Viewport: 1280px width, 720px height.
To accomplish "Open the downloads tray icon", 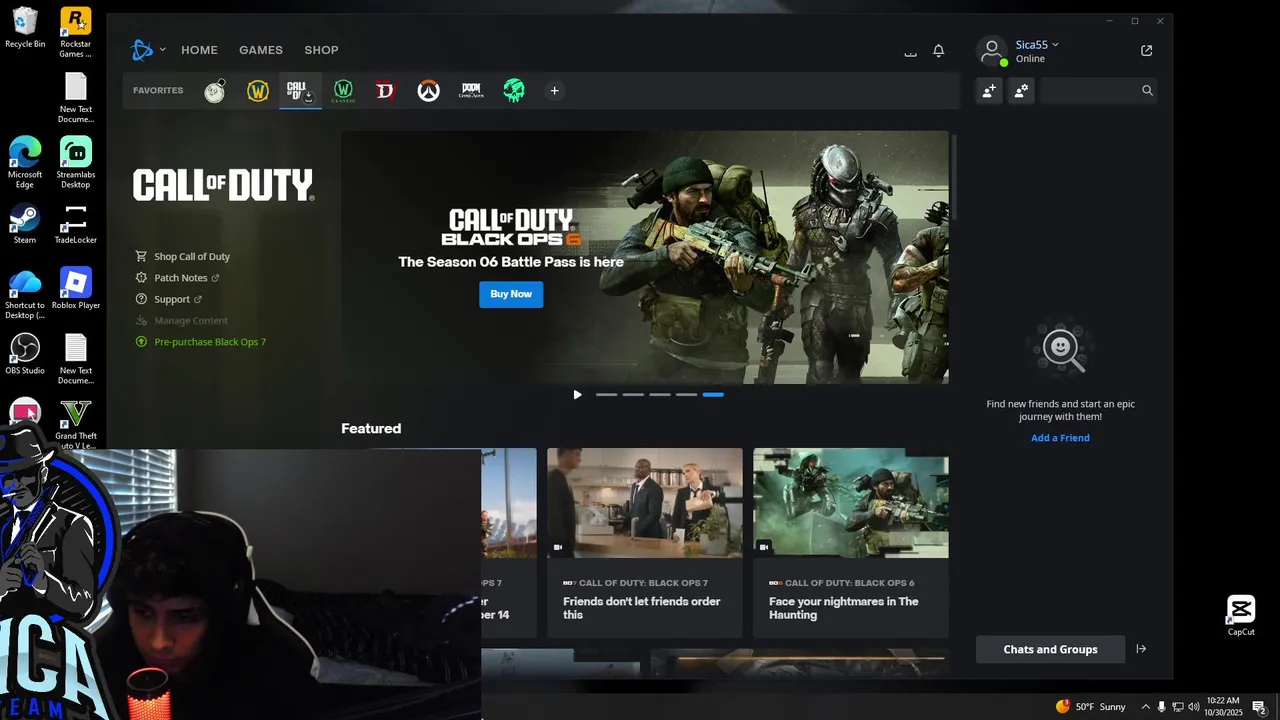I will click(910, 51).
